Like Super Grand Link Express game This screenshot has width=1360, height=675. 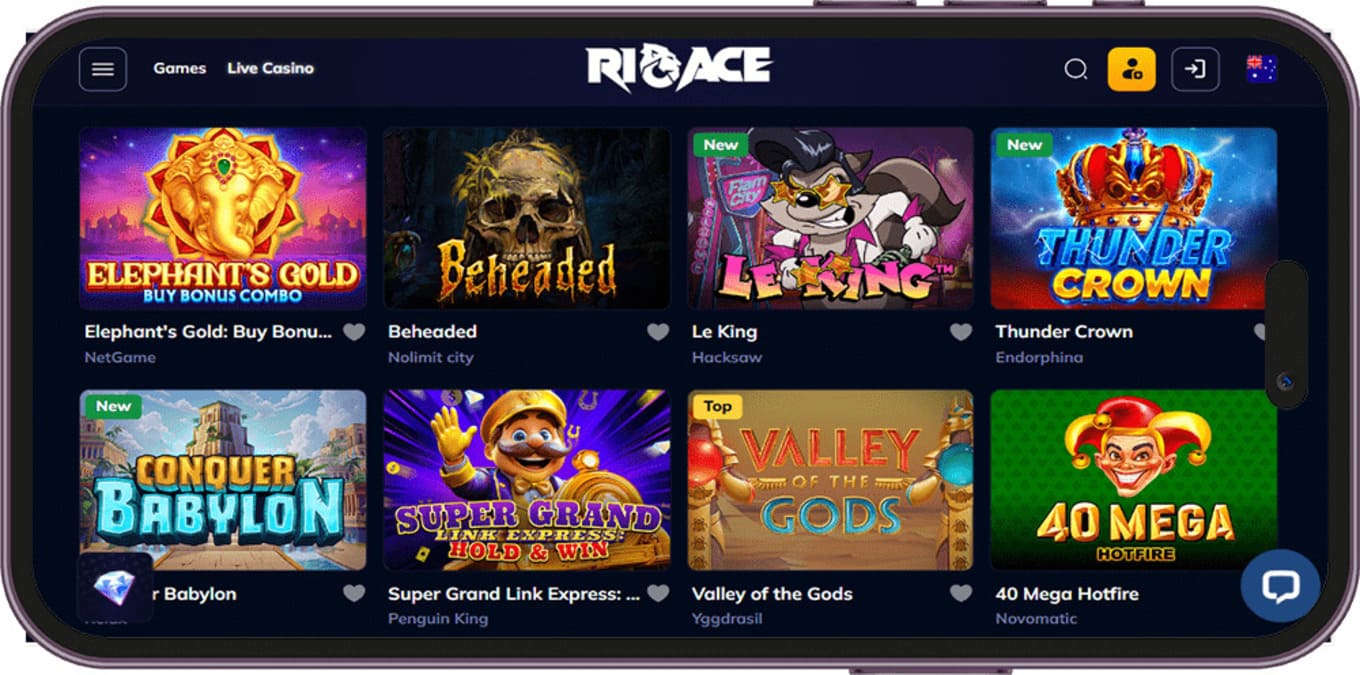point(657,594)
